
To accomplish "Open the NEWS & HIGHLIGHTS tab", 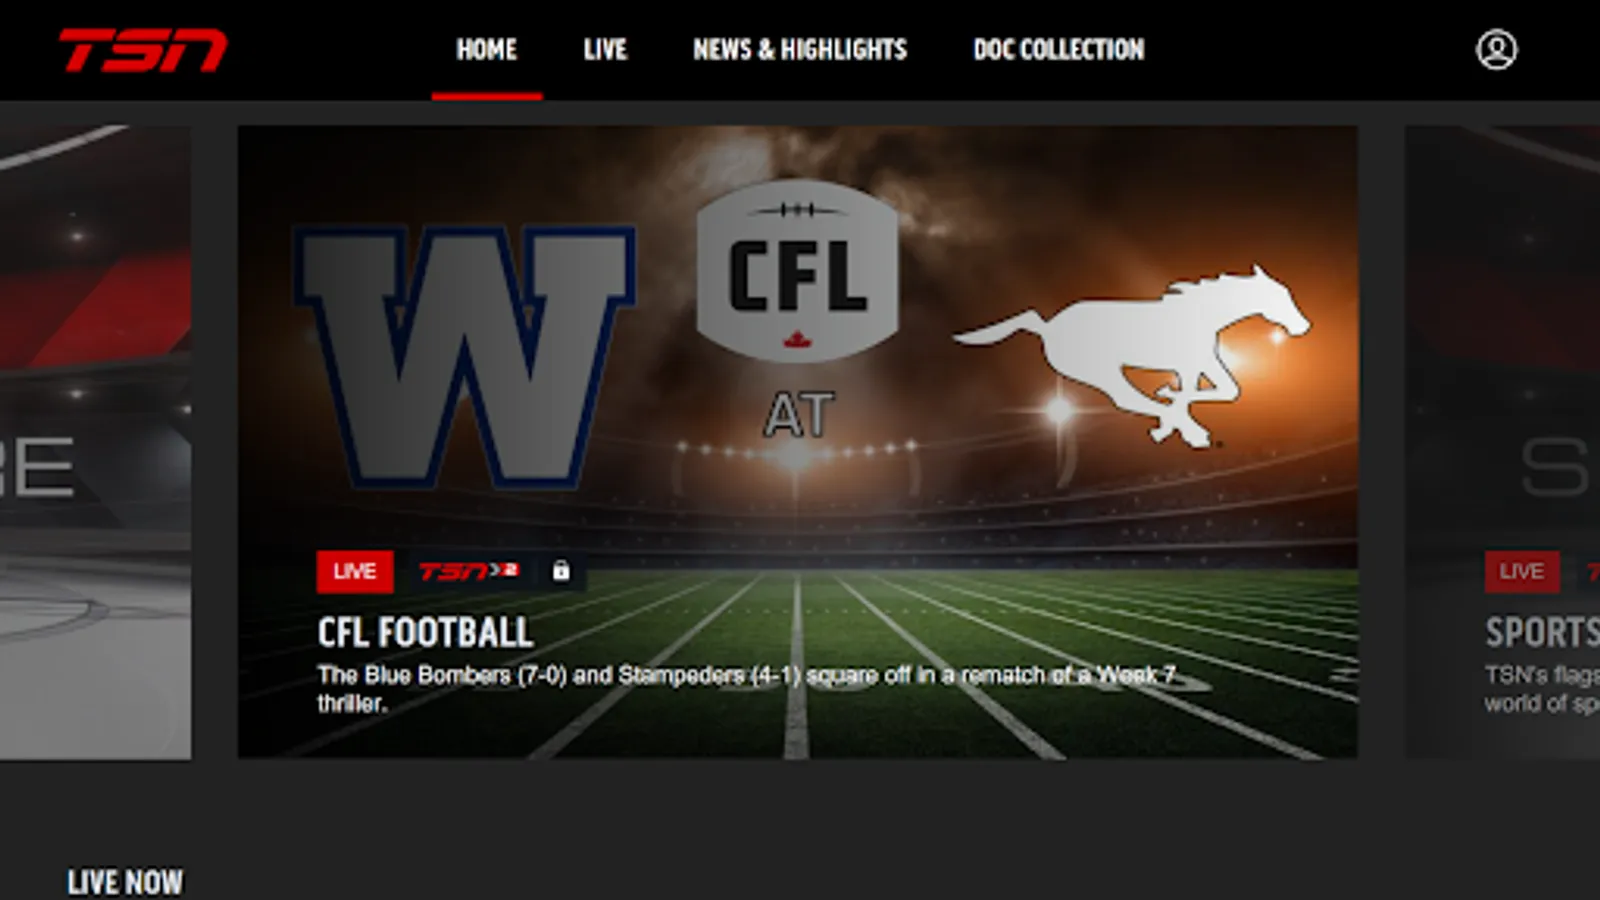I will click(800, 49).
